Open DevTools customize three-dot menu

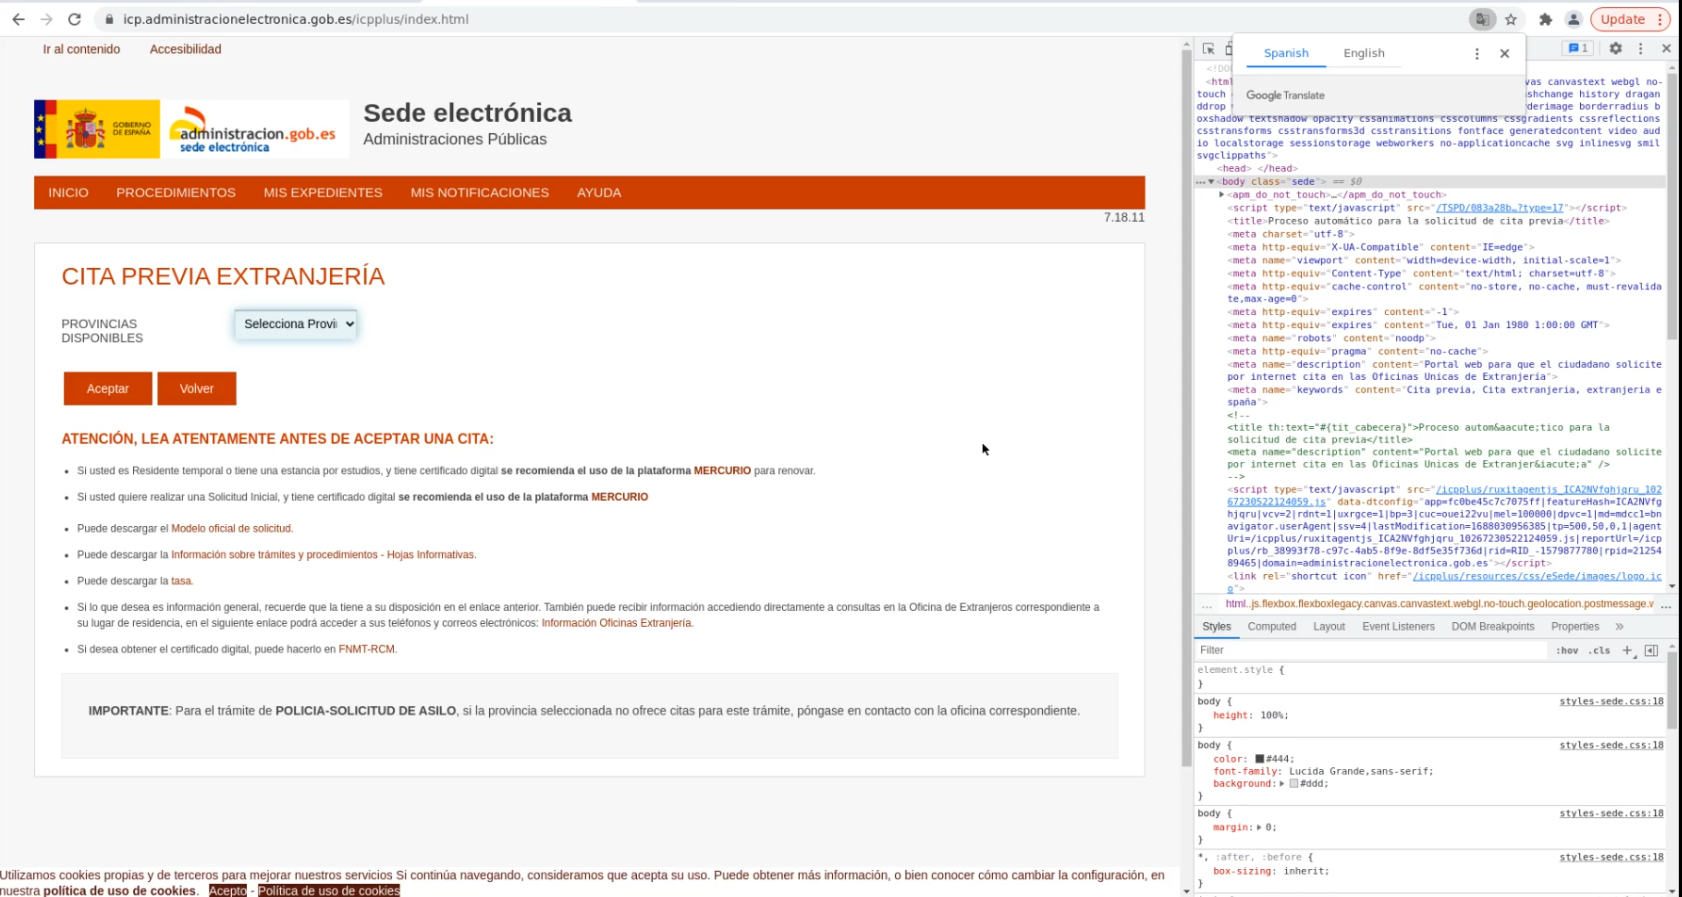pyautogui.click(x=1640, y=48)
